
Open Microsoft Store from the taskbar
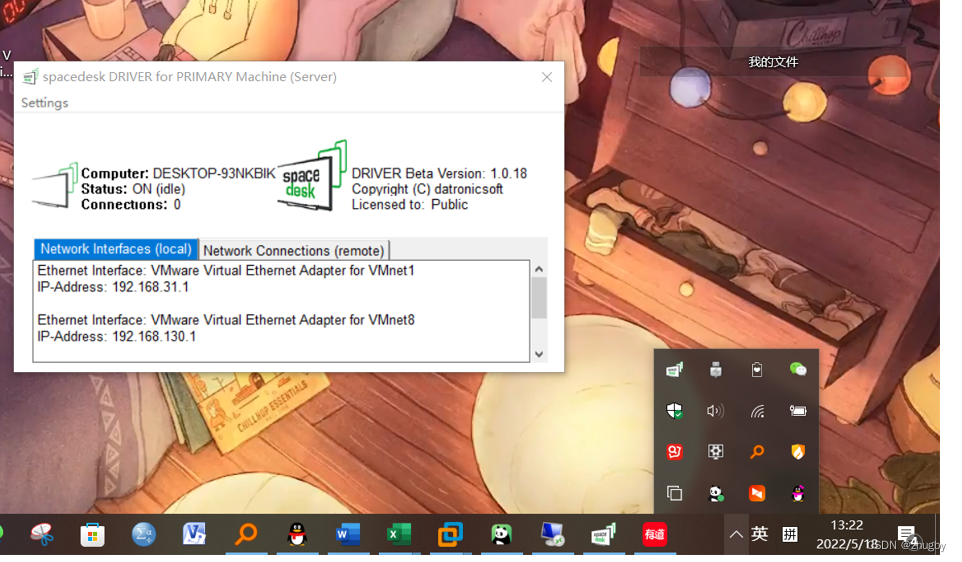point(93,535)
